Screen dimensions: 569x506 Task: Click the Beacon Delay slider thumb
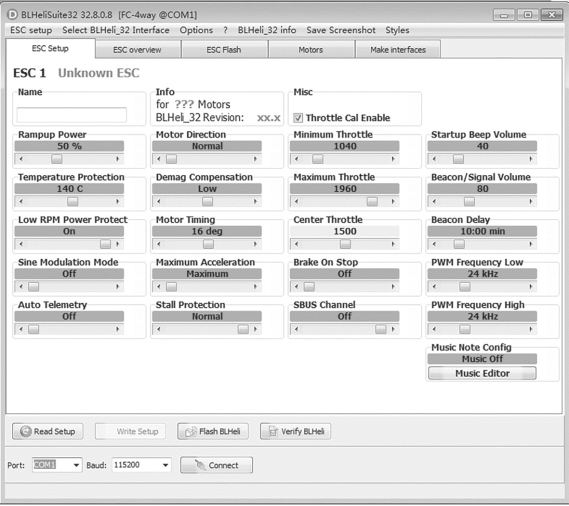coord(459,244)
